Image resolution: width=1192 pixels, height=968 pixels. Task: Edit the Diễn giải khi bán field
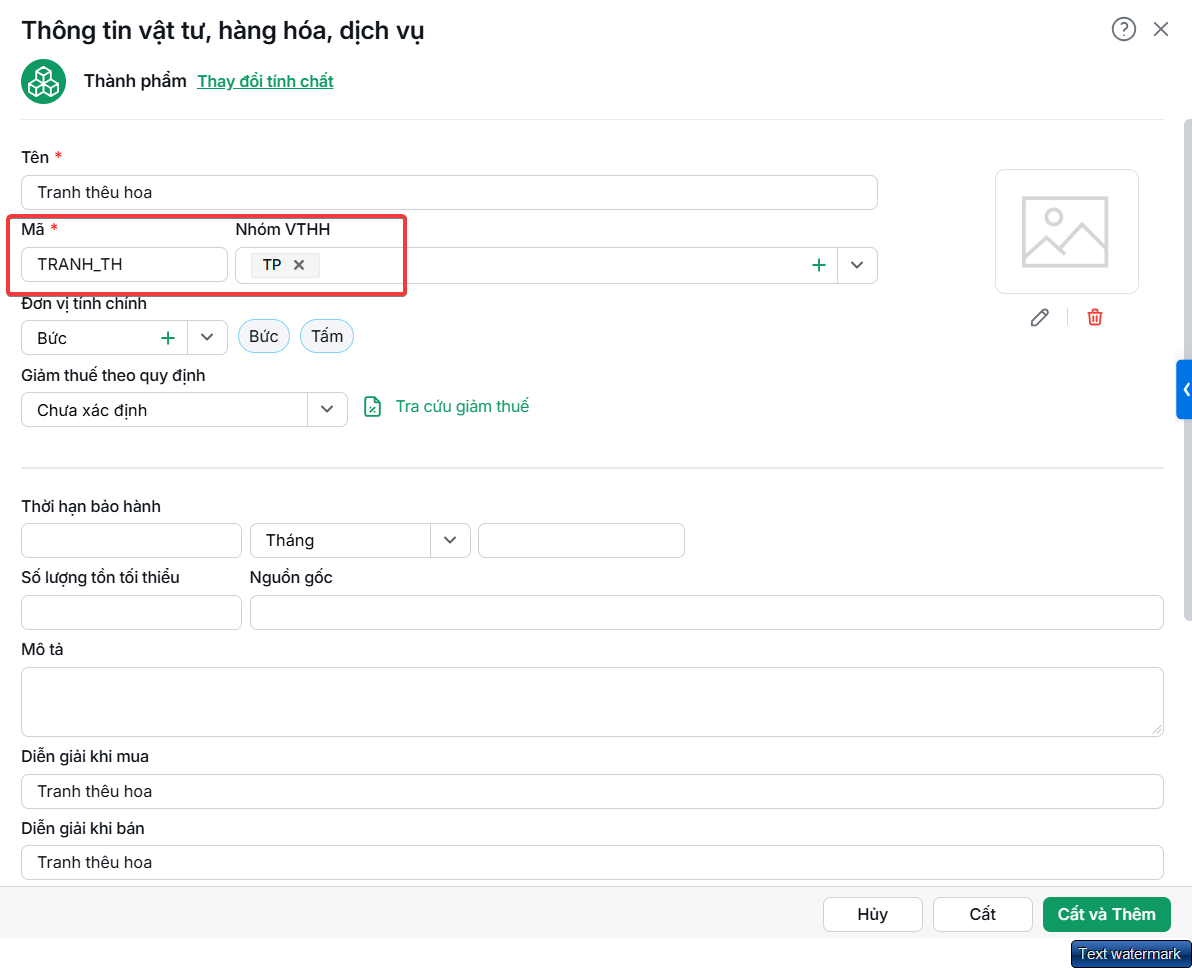[592, 863]
